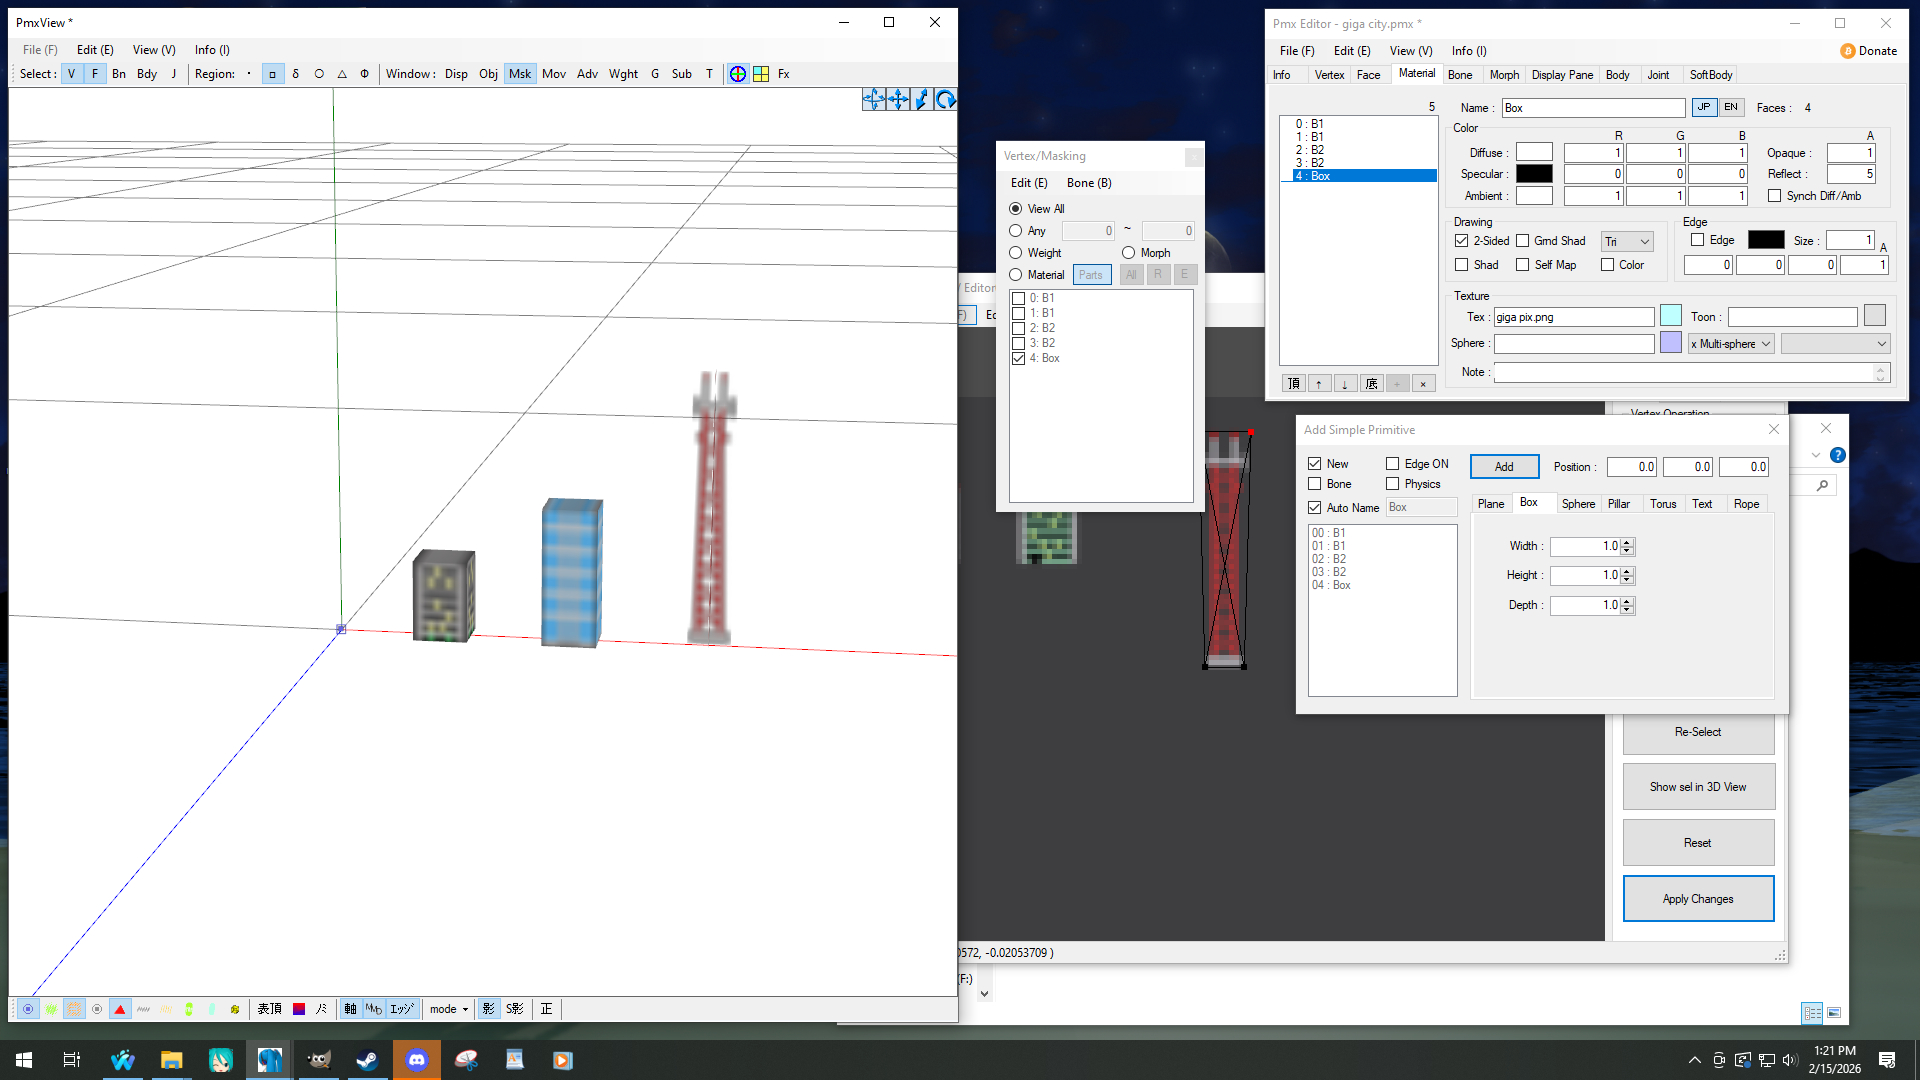The width and height of the screenshot is (1920, 1080).
Task: Open Discord from the taskbar
Action: pos(417,1060)
